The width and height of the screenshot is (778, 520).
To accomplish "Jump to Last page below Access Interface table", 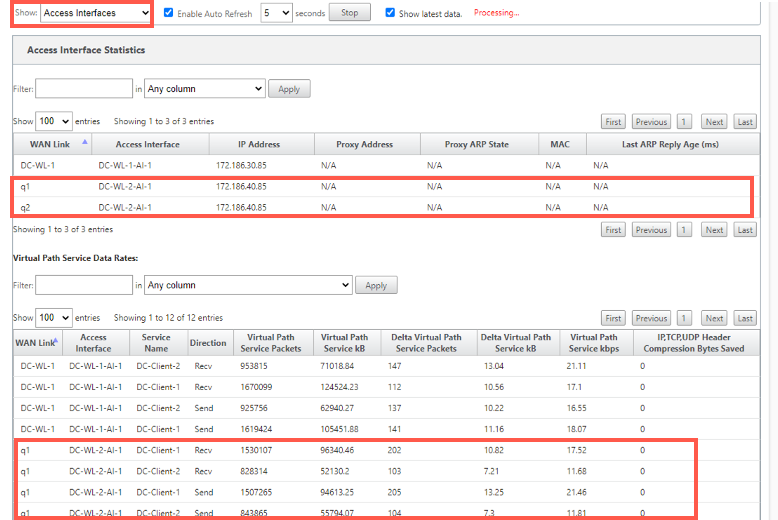I will click(x=745, y=230).
